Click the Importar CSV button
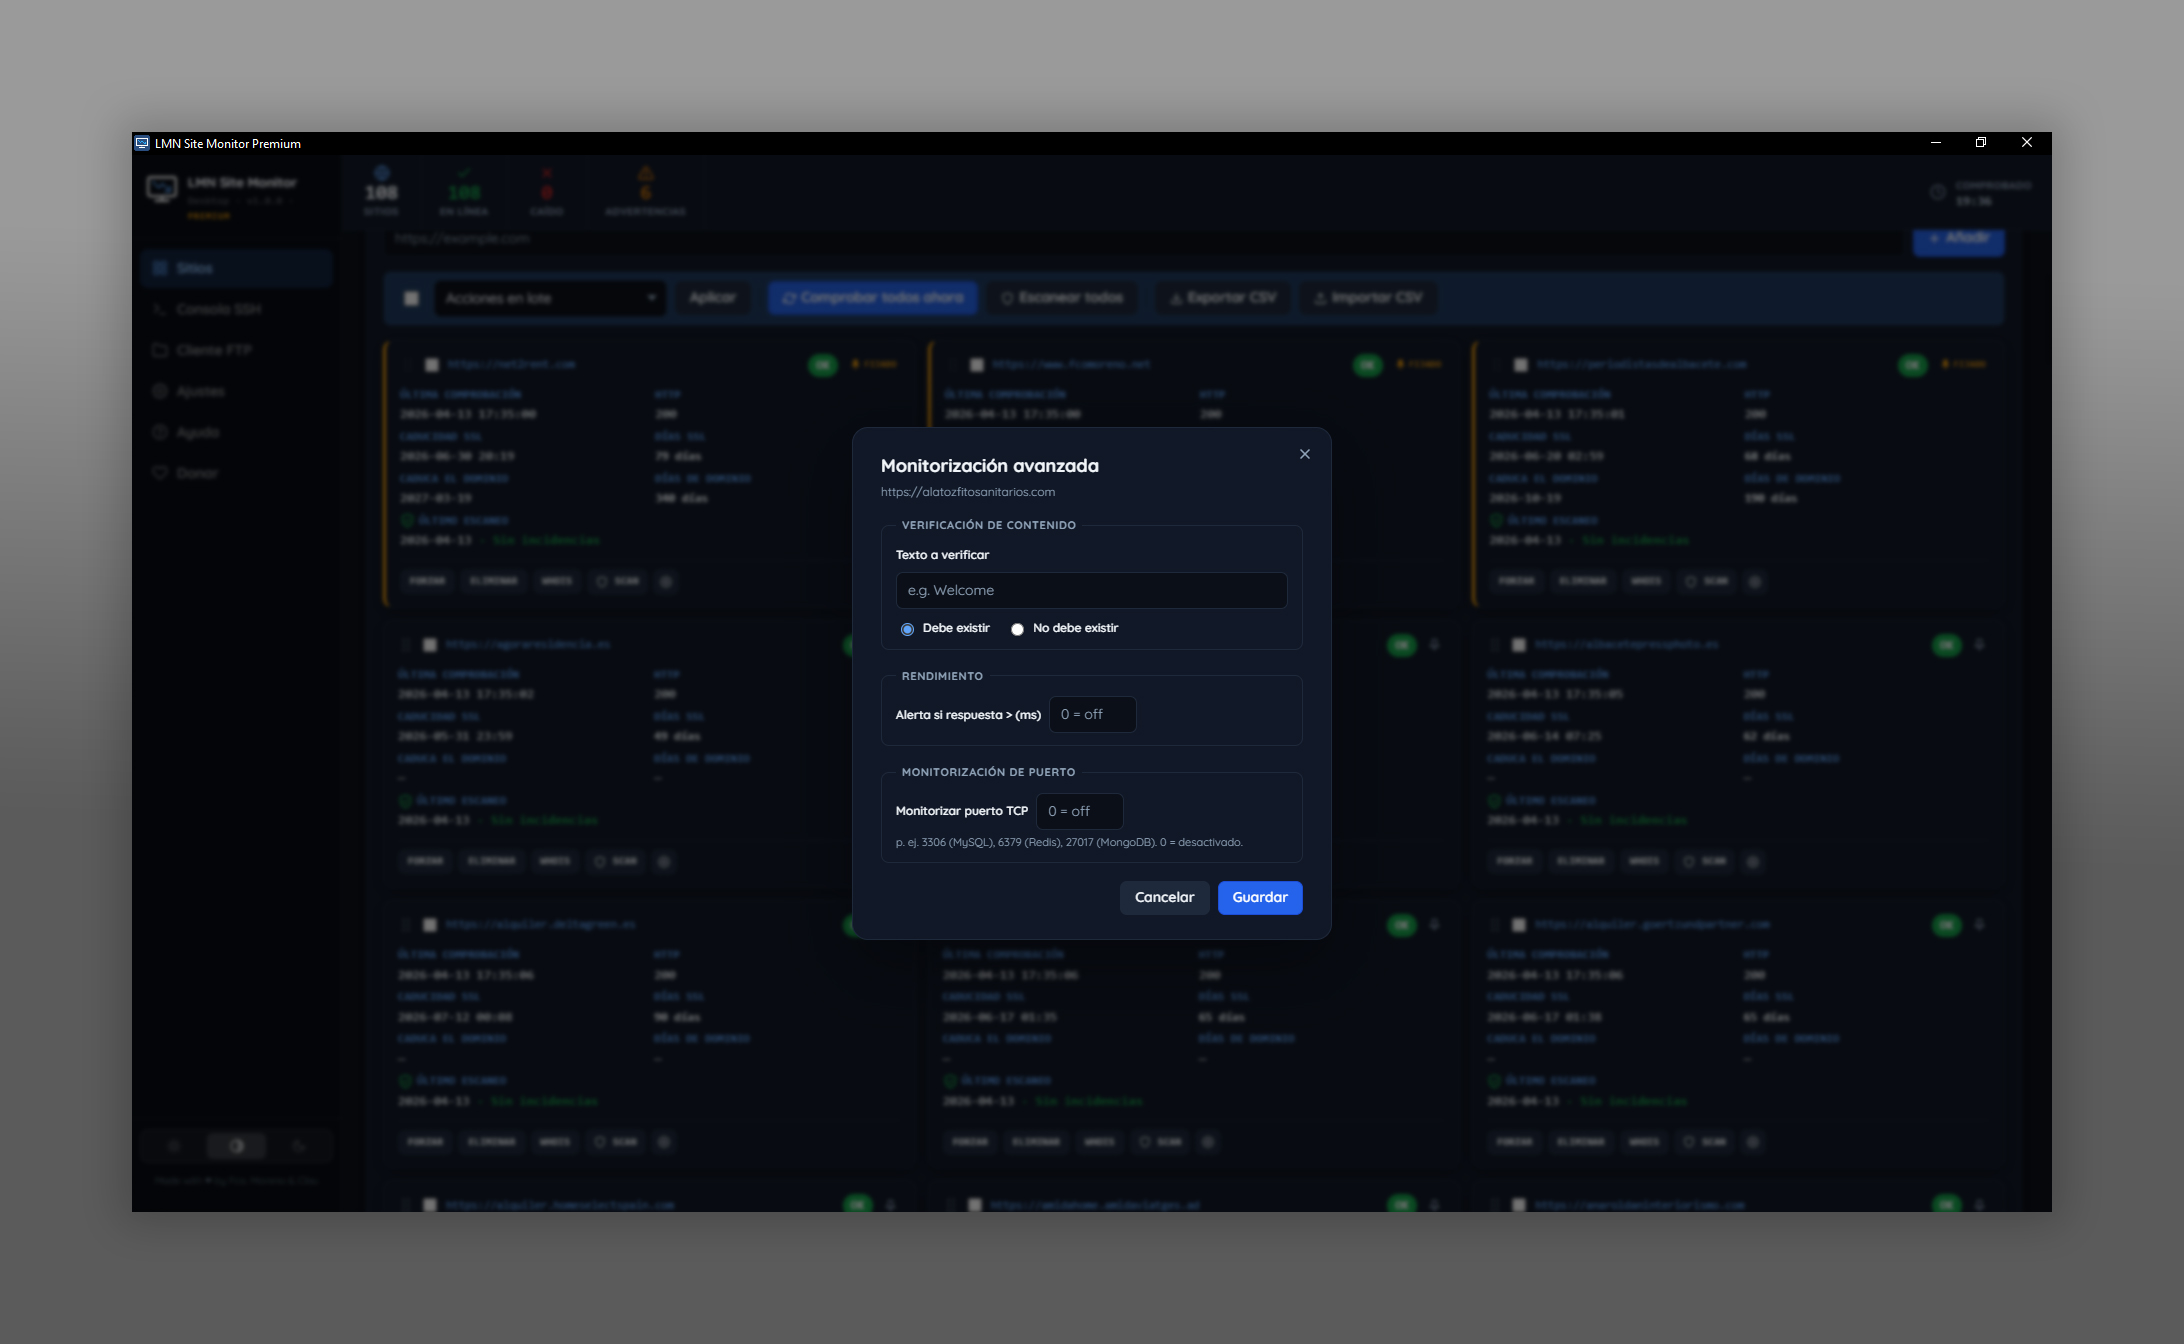Viewport: 2184px width, 1344px height. click(1367, 298)
